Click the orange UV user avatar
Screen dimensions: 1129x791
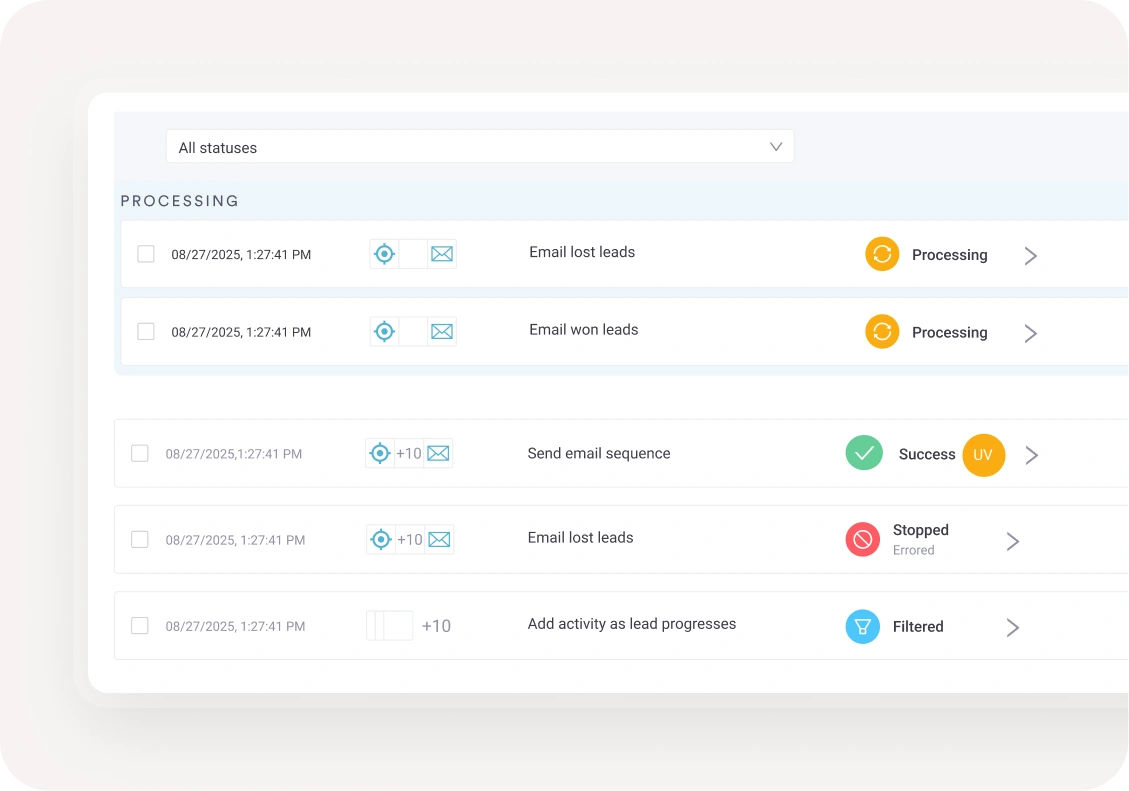pyautogui.click(x=983, y=455)
